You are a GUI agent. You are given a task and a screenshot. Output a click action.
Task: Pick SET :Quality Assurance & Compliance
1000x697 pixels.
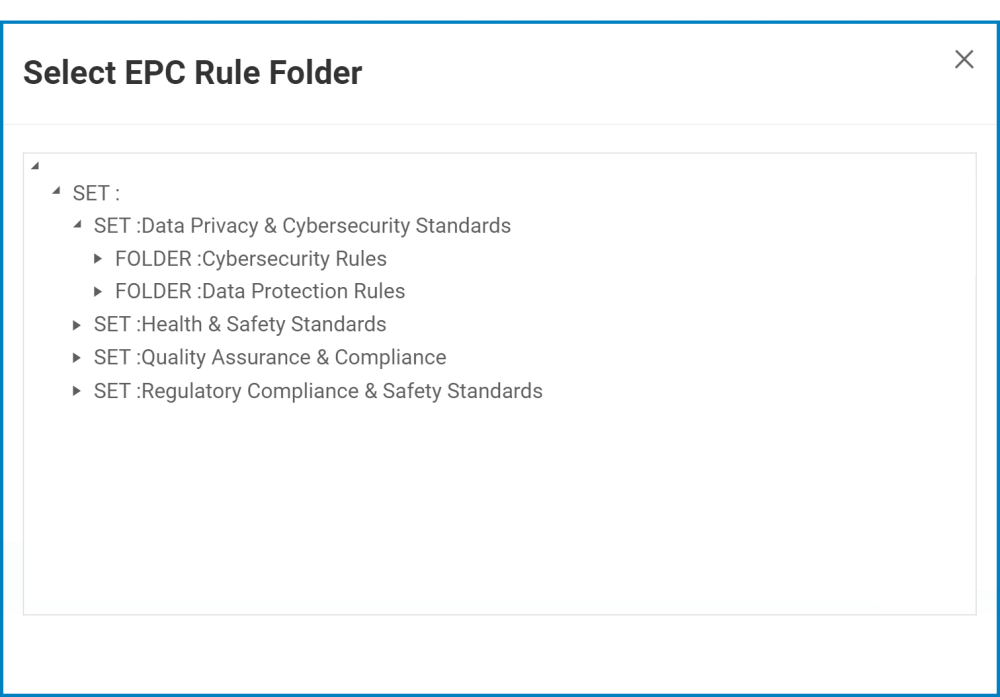coord(270,358)
